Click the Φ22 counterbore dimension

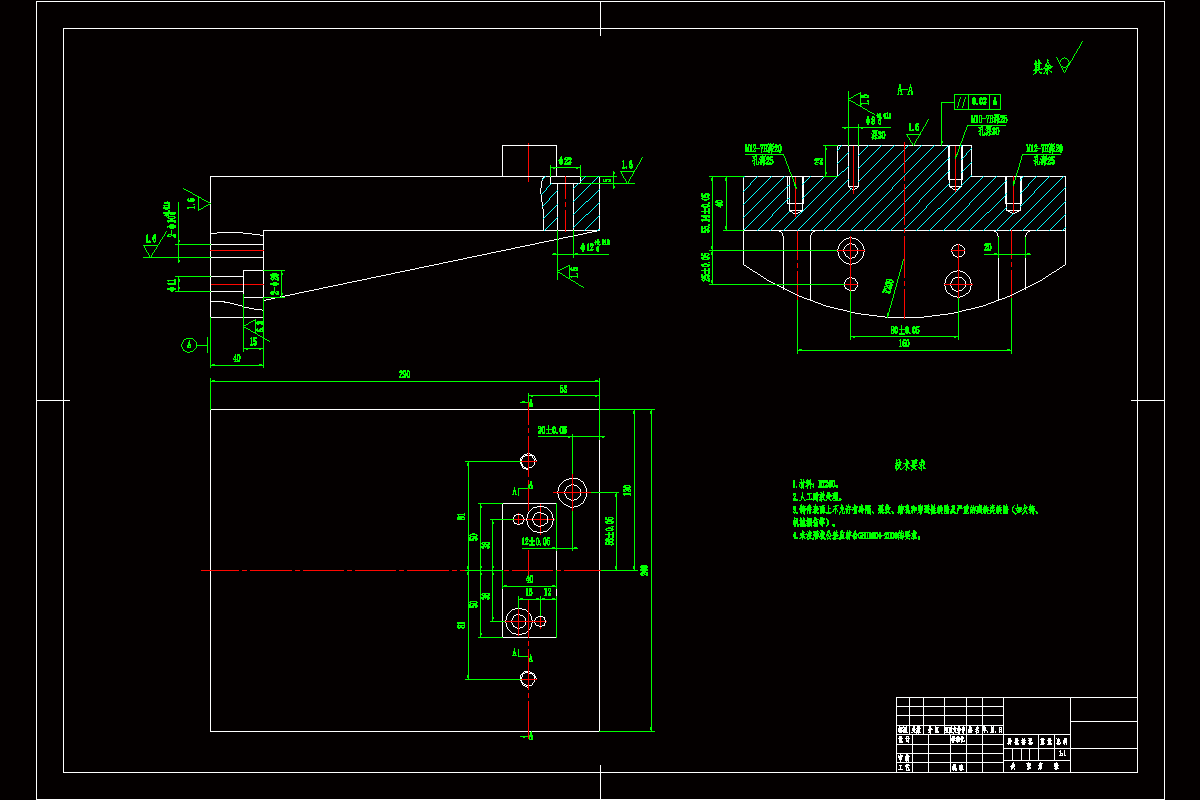(x=564, y=161)
